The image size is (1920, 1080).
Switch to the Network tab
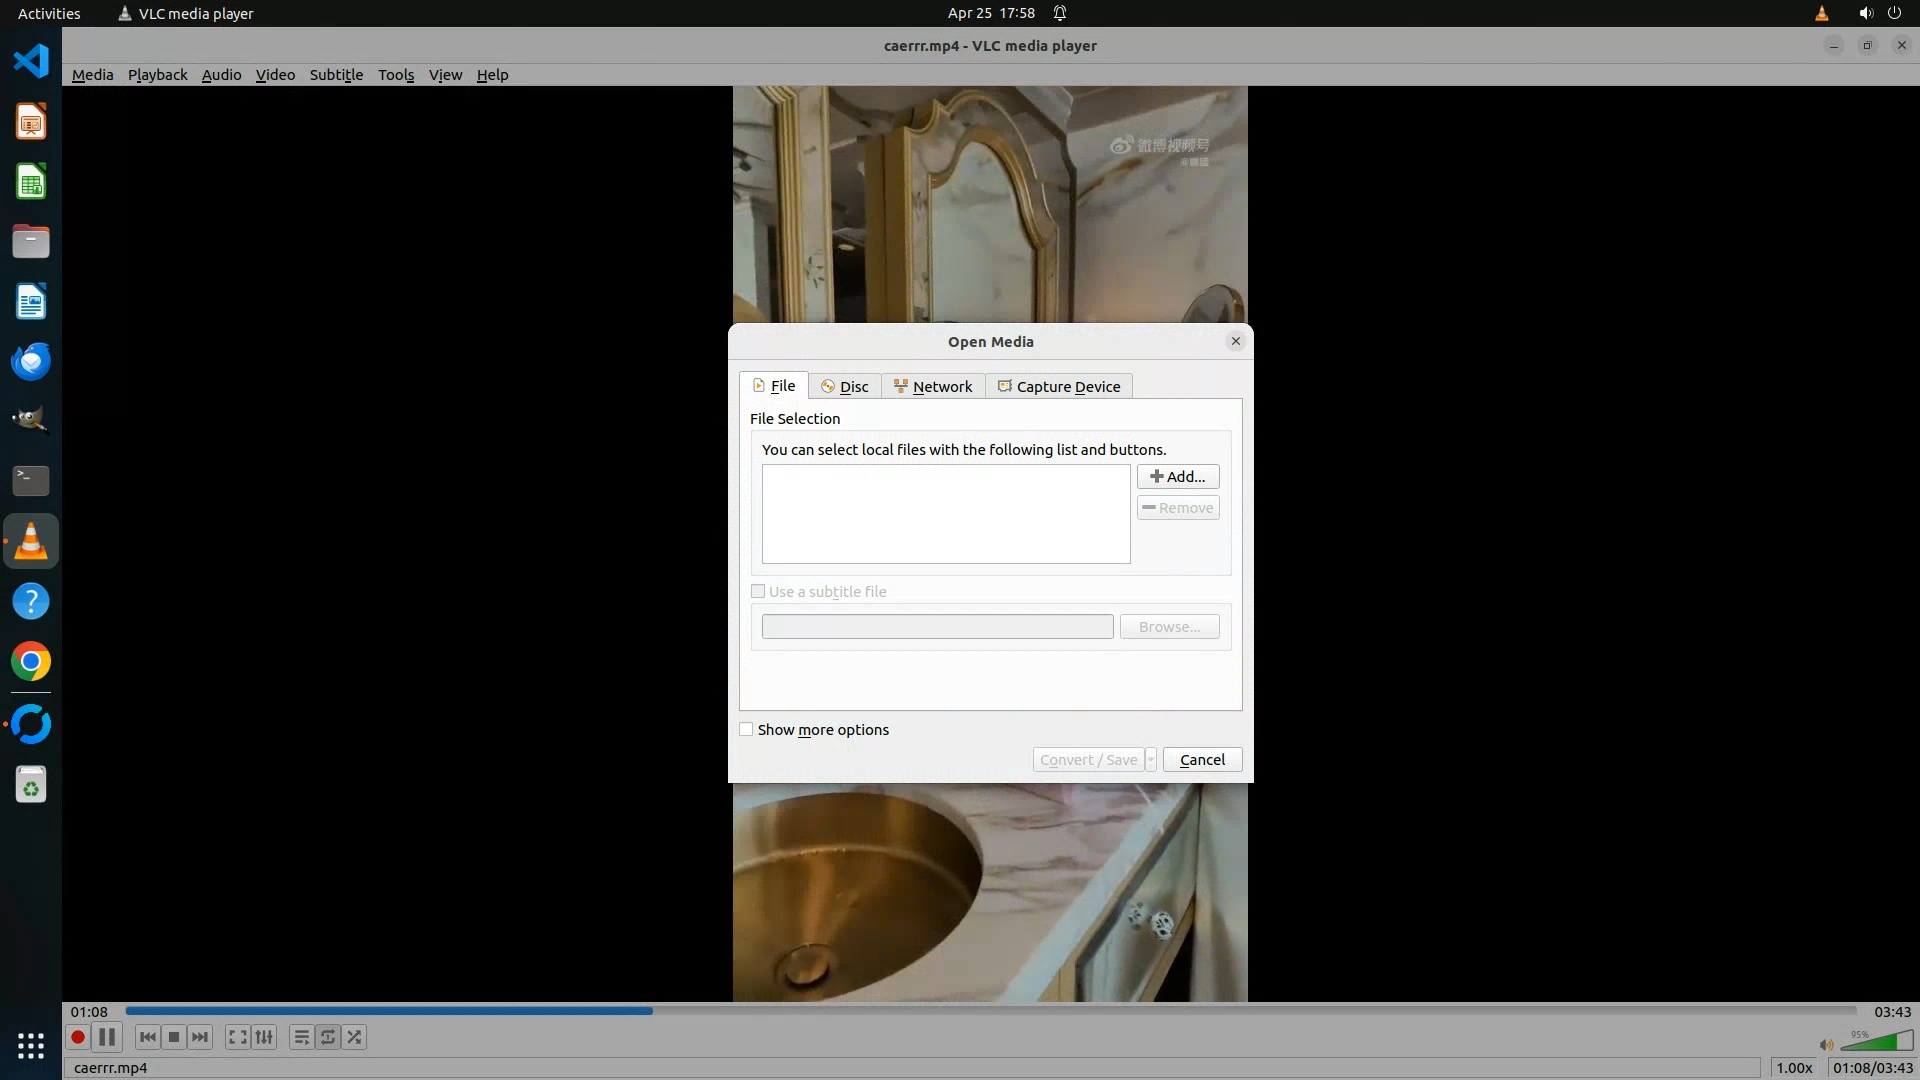pyautogui.click(x=932, y=387)
